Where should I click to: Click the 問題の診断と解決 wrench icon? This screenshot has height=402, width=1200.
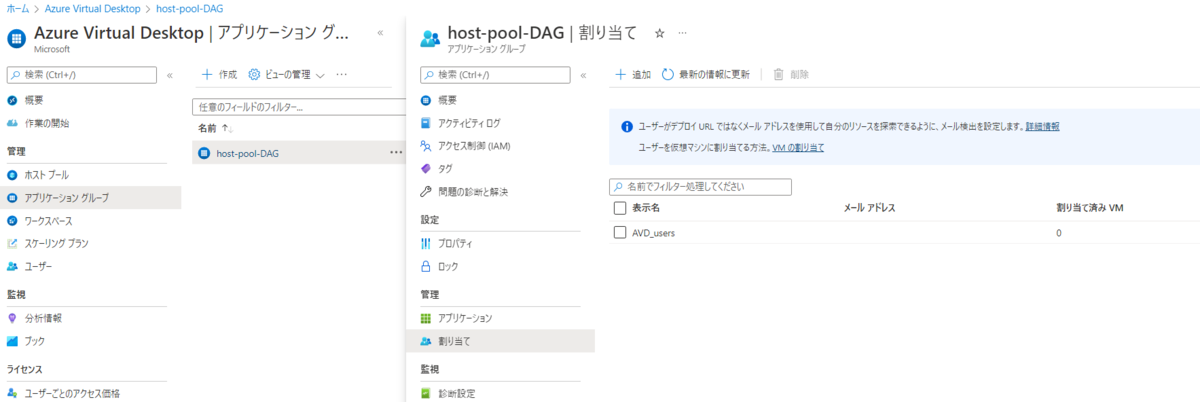[x=427, y=192]
